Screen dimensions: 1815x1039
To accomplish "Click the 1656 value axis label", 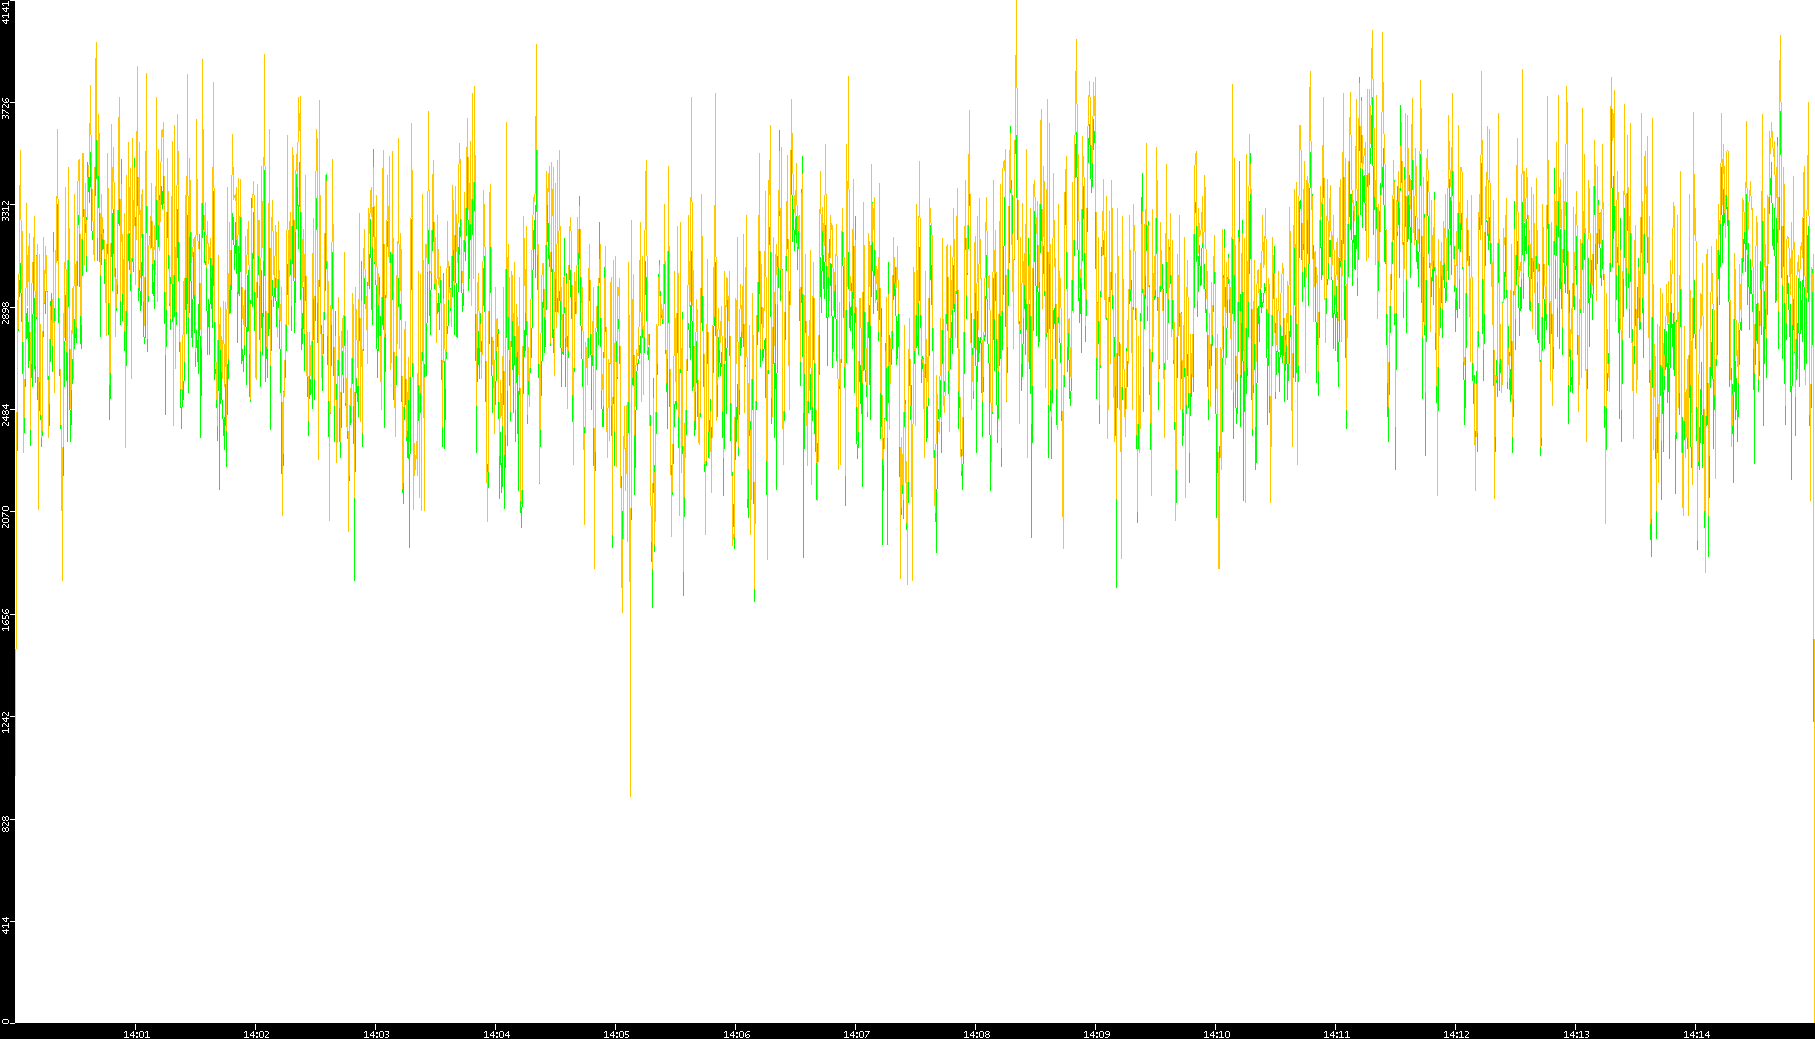I will click(7, 620).
